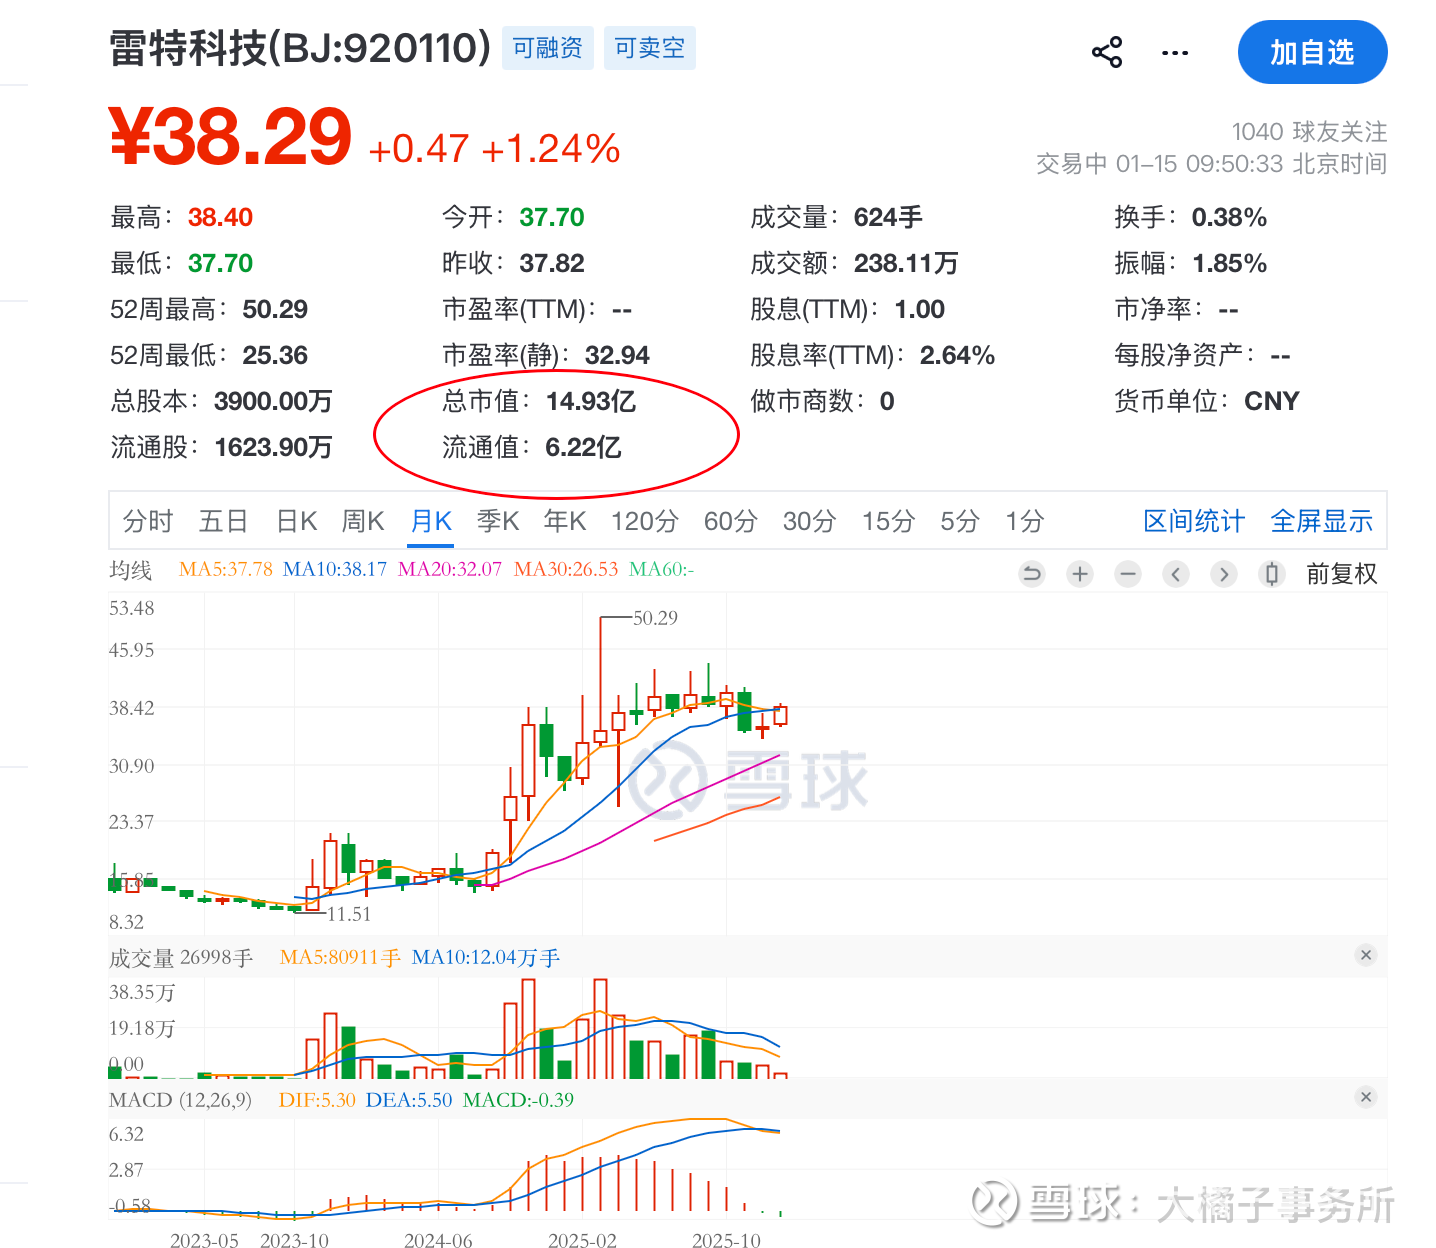Close the MACD indicator panel

pyautogui.click(x=1366, y=1097)
